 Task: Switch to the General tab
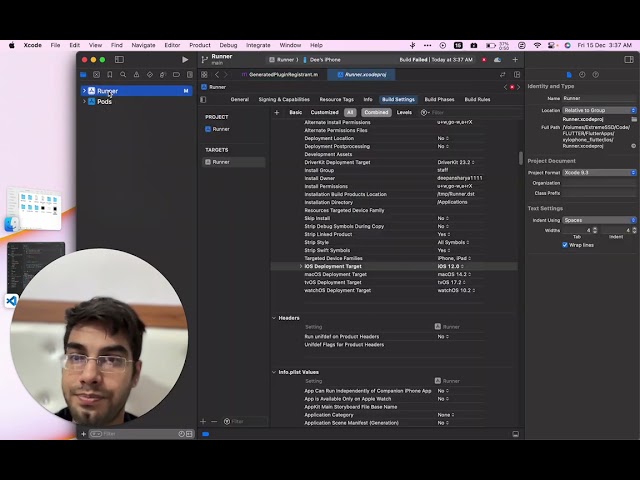[x=240, y=100]
